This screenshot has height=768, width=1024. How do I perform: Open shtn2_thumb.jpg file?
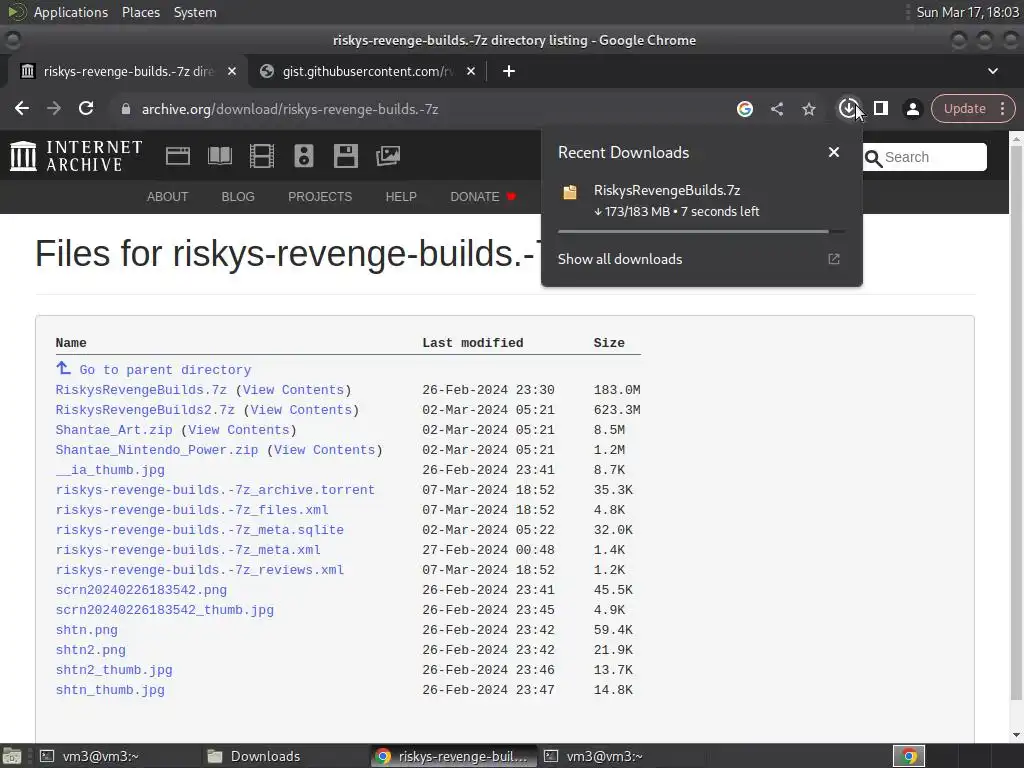[x=114, y=670]
